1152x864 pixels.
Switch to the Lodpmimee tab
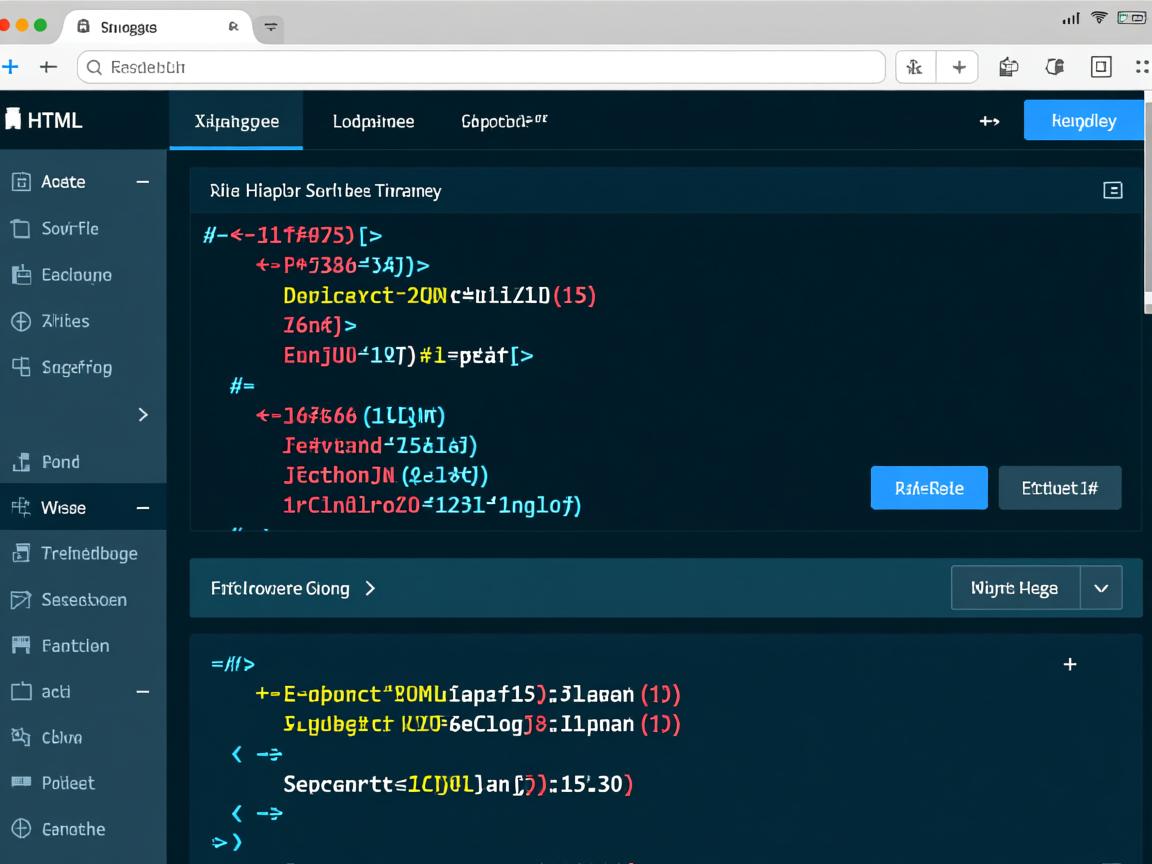[x=373, y=121]
